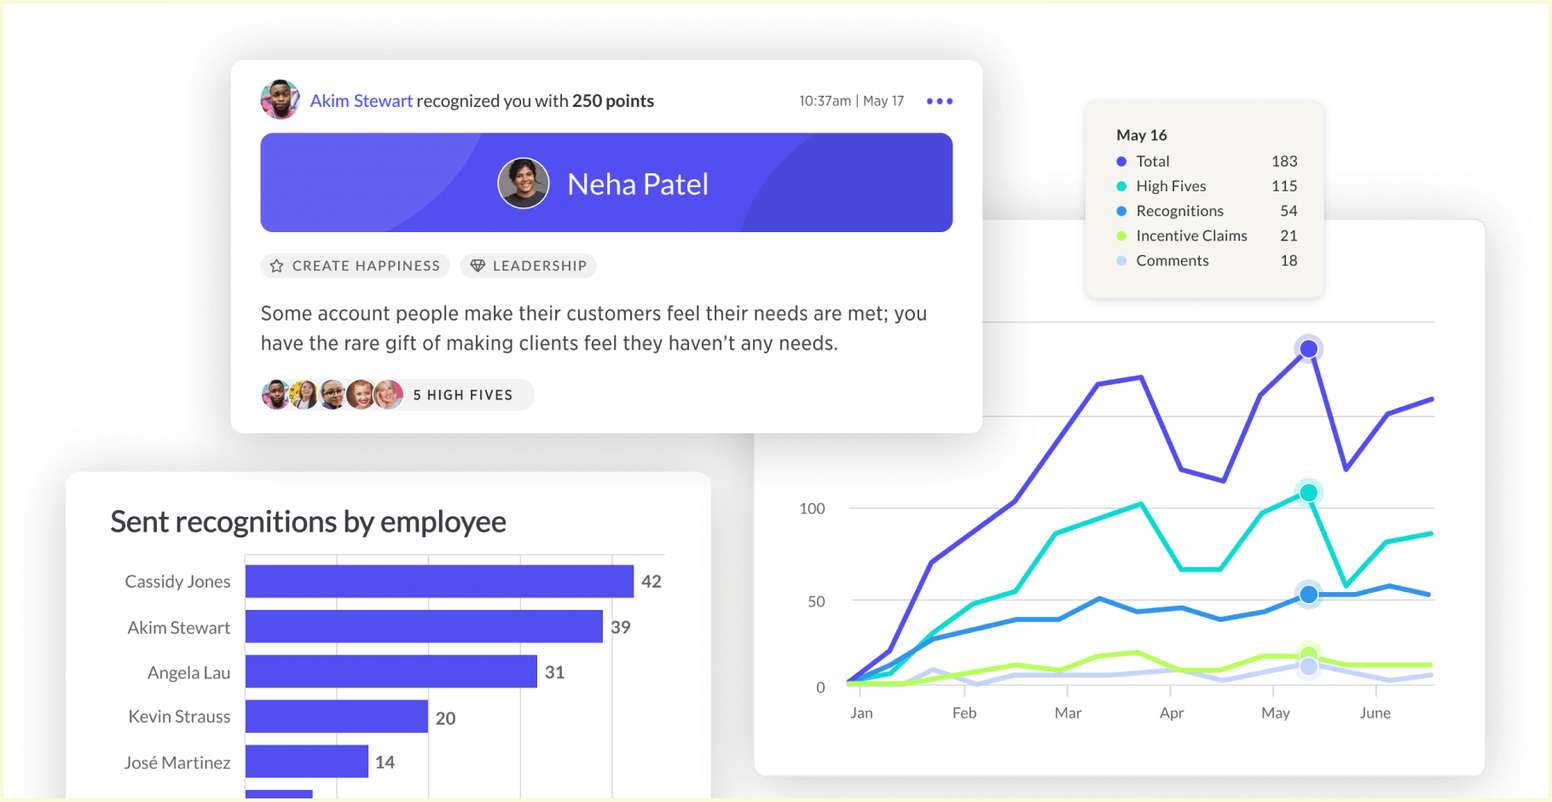1552x802 pixels.
Task: Click the High Fives legend dot in the tooltip
Action: click(x=1121, y=186)
